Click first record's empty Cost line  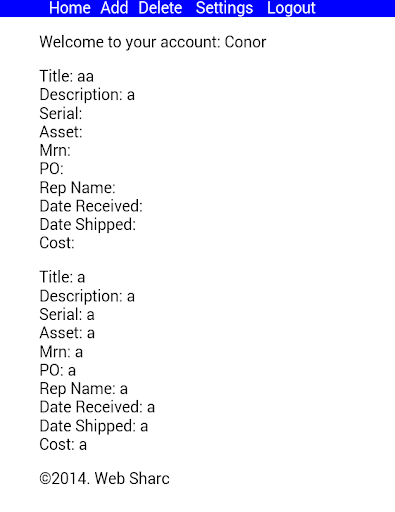57,243
